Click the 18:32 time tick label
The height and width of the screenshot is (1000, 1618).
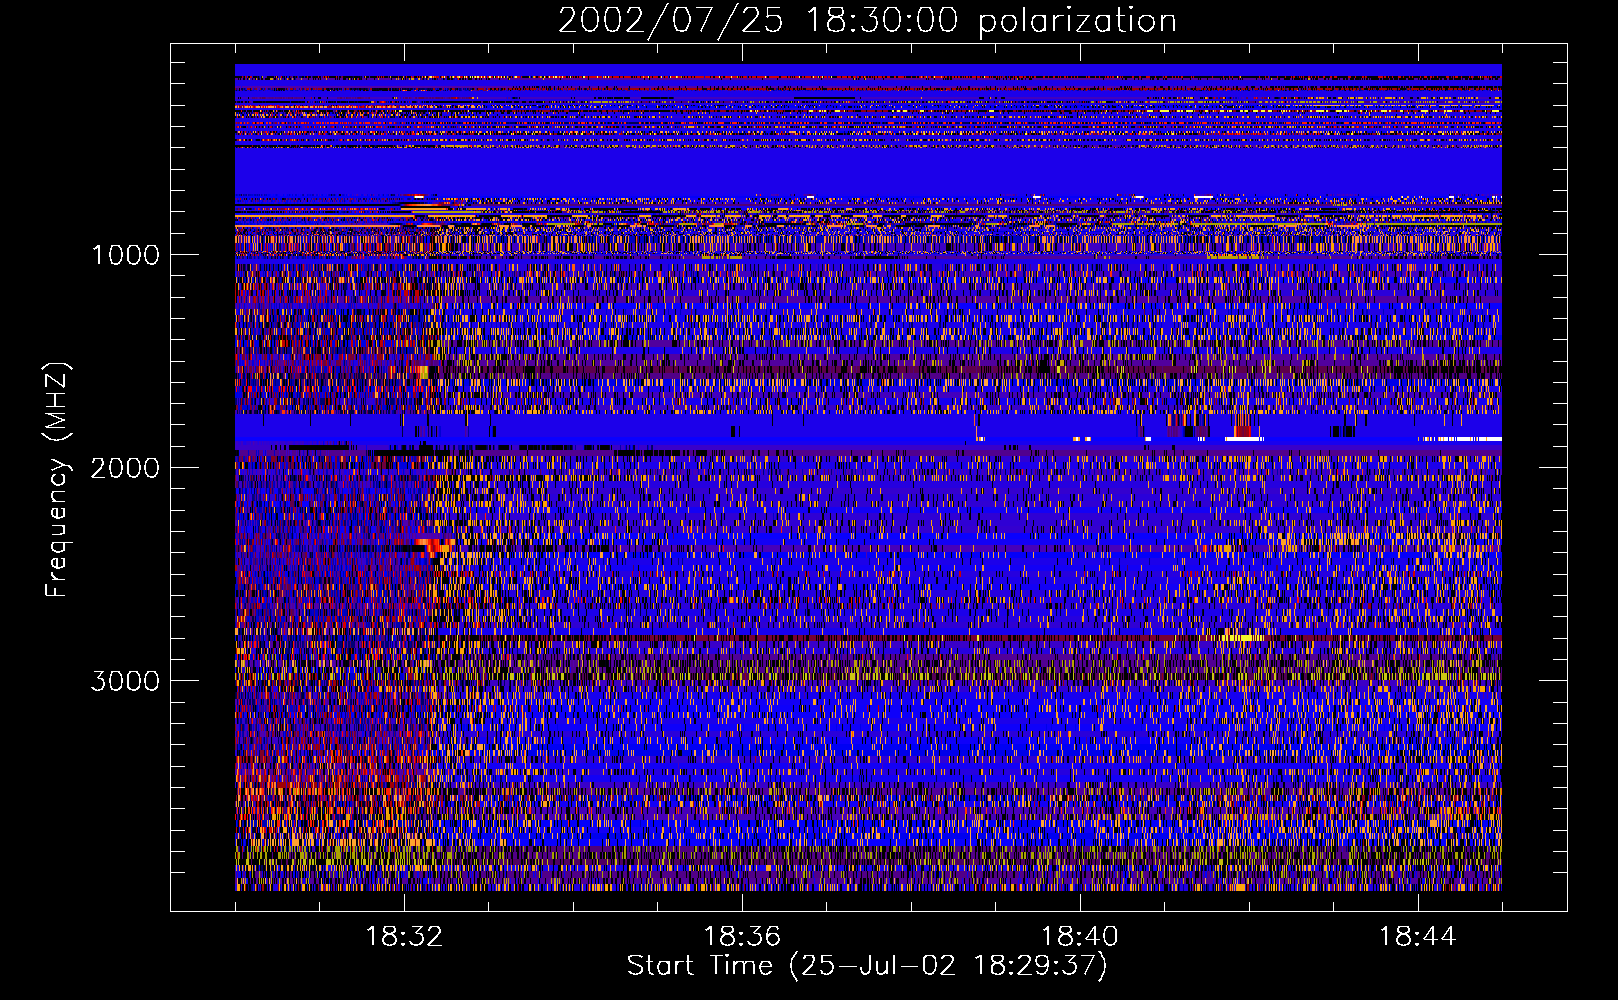(x=404, y=937)
